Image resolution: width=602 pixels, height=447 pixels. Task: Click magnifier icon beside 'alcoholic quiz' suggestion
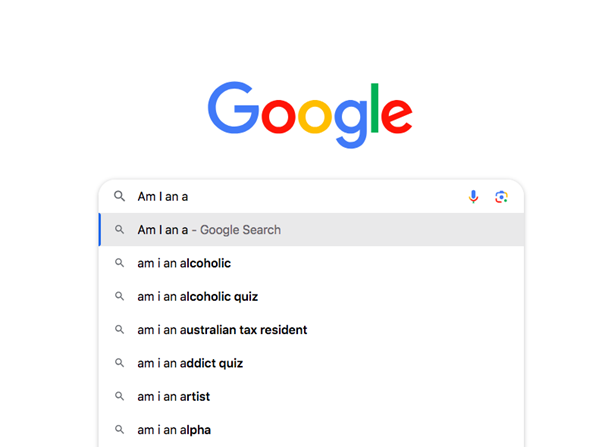pos(119,297)
